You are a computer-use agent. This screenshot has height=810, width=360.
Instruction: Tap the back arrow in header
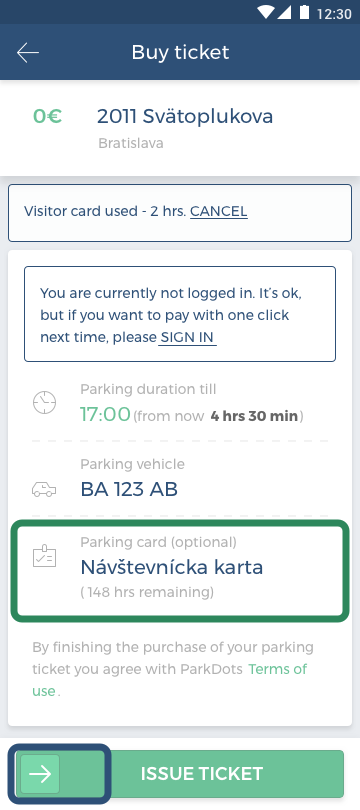(28, 53)
